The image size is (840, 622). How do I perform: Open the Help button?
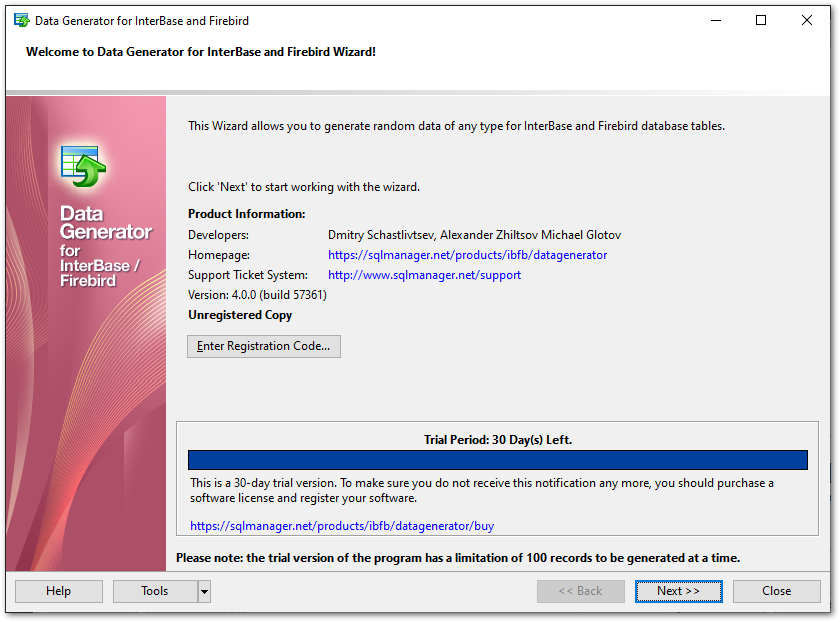58,591
